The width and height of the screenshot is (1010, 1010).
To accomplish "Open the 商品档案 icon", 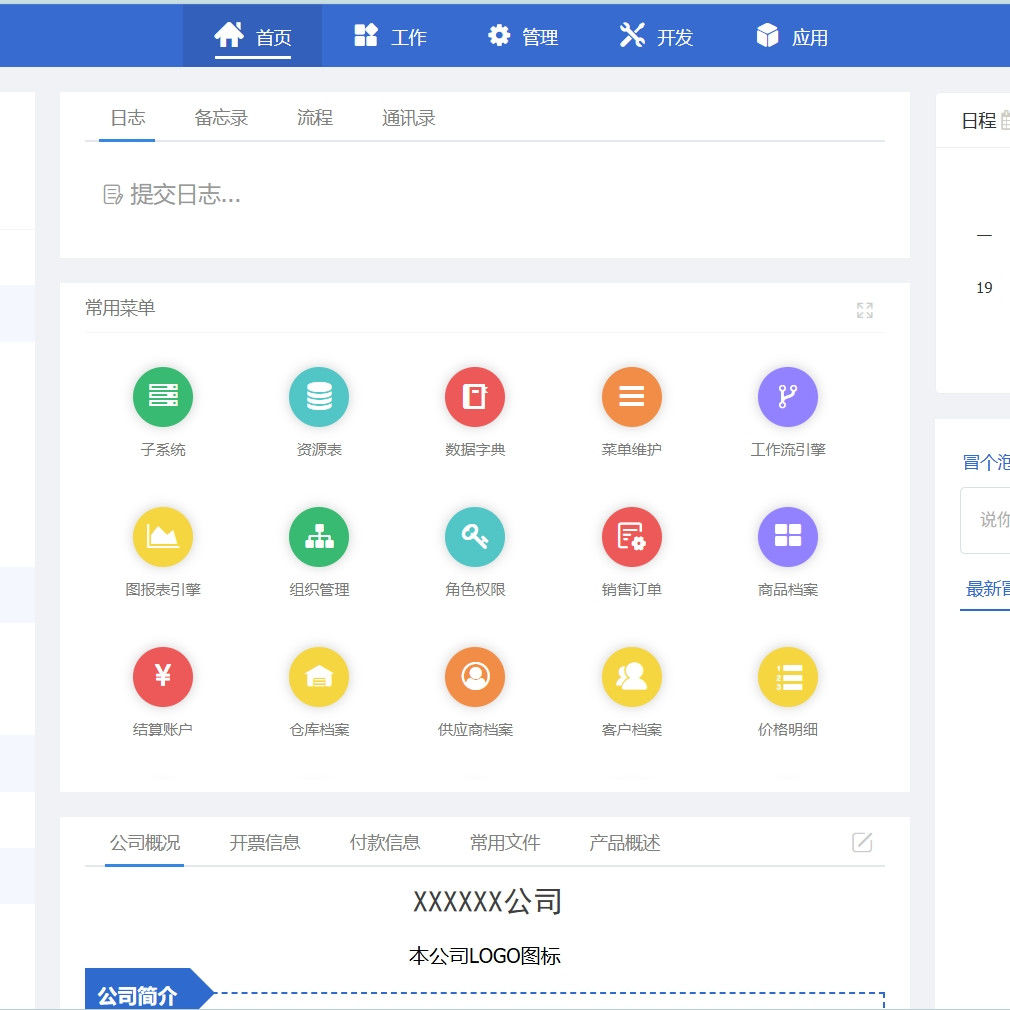I will 788,537.
